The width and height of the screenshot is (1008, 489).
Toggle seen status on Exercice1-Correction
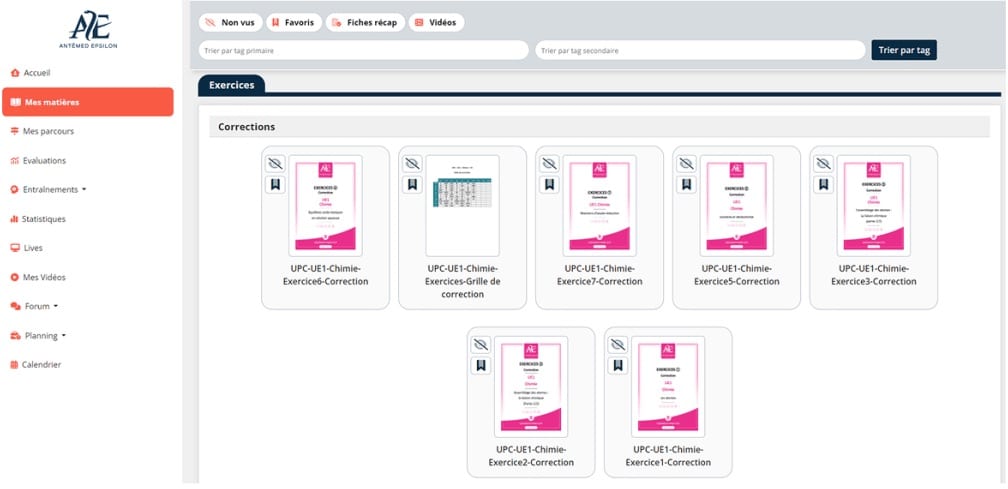(x=618, y=344)
